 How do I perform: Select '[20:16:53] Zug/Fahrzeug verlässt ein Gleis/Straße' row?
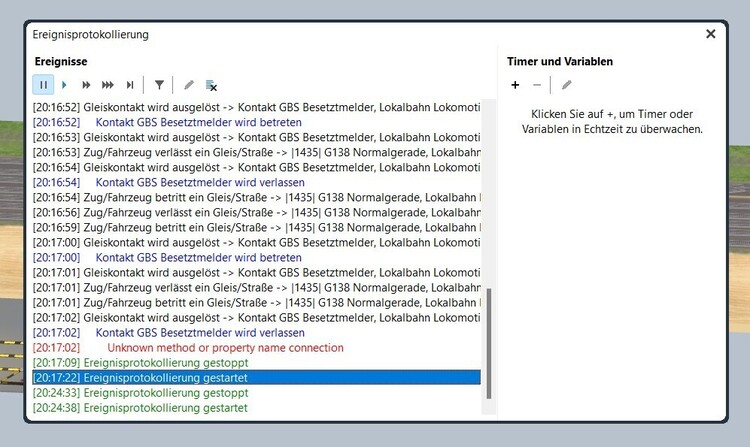pos(256,152)
